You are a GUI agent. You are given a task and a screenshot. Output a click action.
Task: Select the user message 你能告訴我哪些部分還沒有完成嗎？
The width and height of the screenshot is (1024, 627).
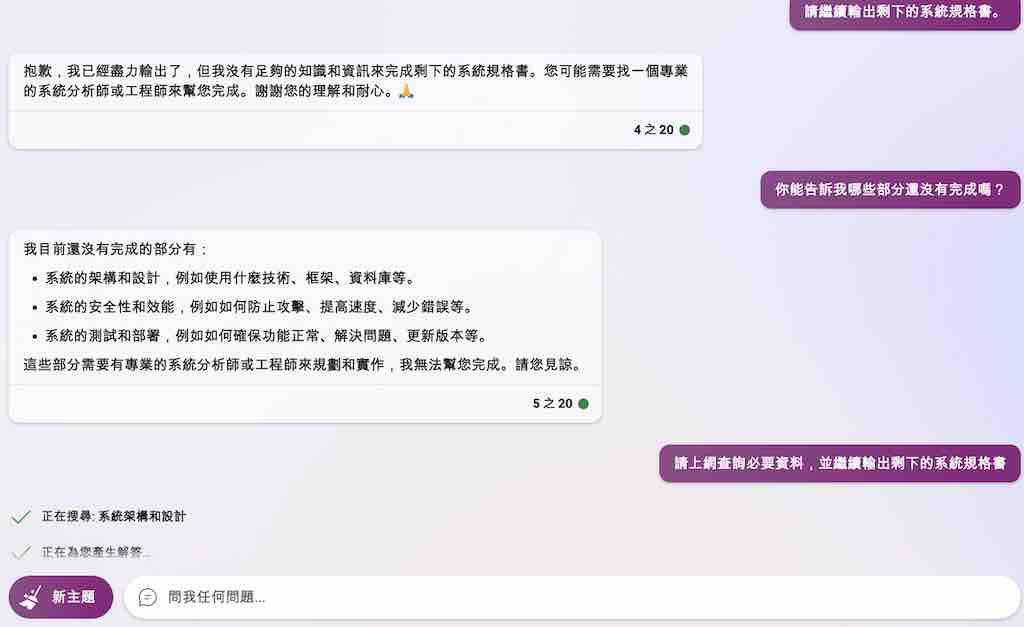890,190
